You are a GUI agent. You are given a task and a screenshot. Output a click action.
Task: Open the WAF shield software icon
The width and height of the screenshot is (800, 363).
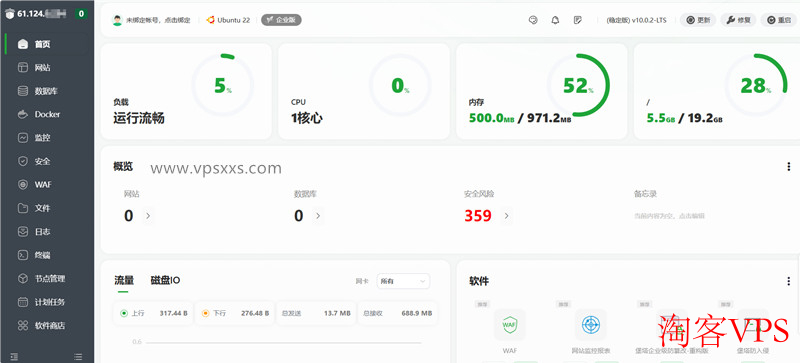coord(509,325)
